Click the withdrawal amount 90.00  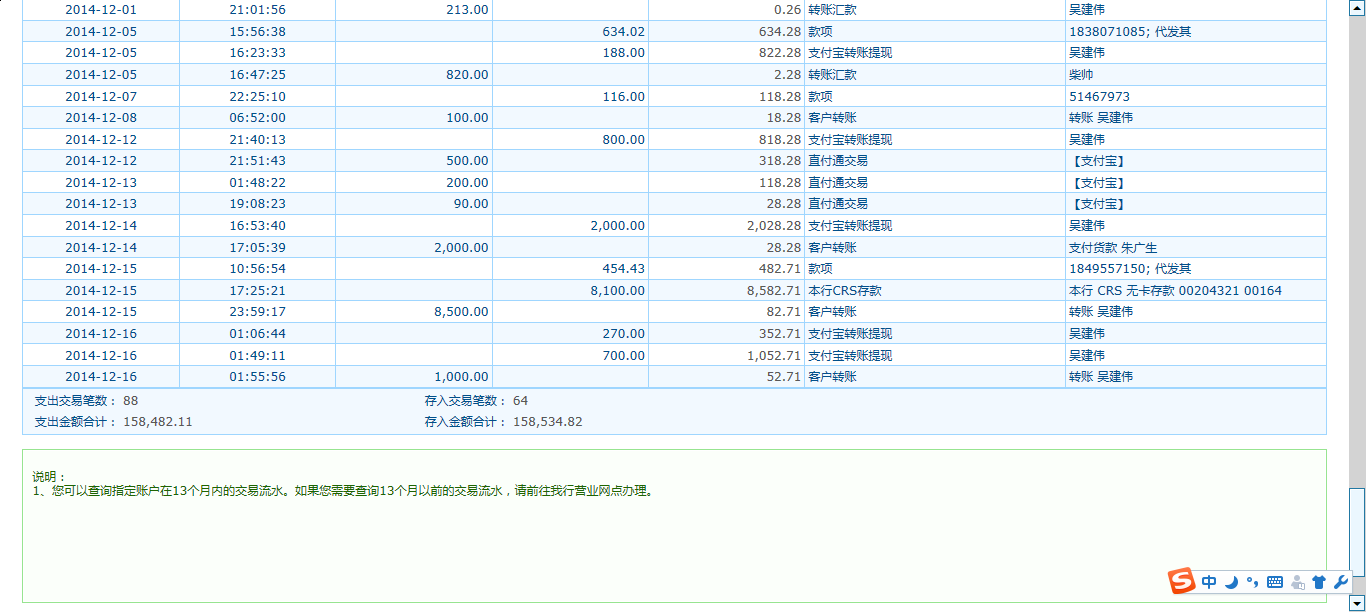471,204
